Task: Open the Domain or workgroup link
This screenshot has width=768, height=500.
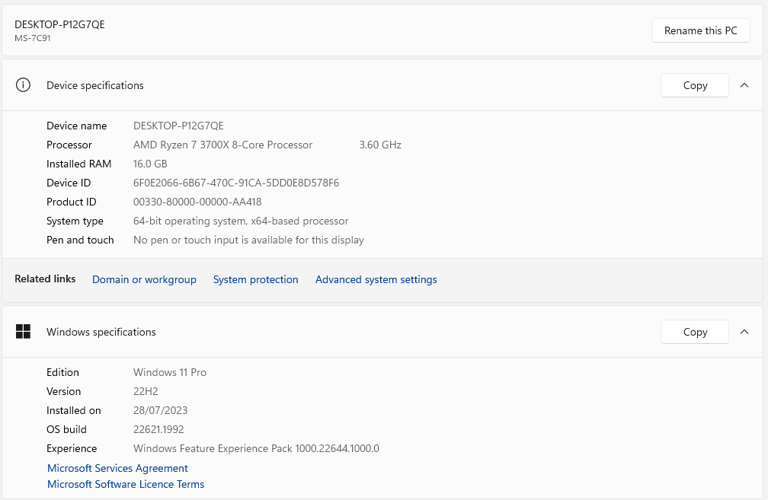Action: pyautogui.click(x=144, y=280)
